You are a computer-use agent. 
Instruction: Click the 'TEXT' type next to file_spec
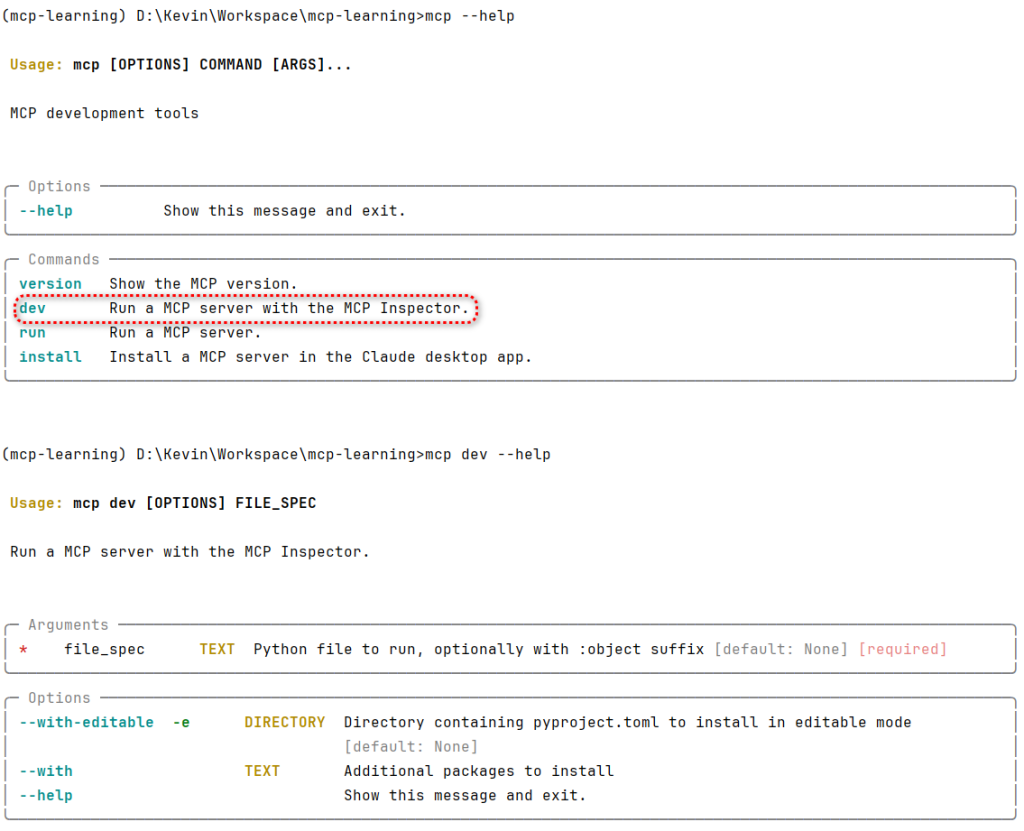217,649
